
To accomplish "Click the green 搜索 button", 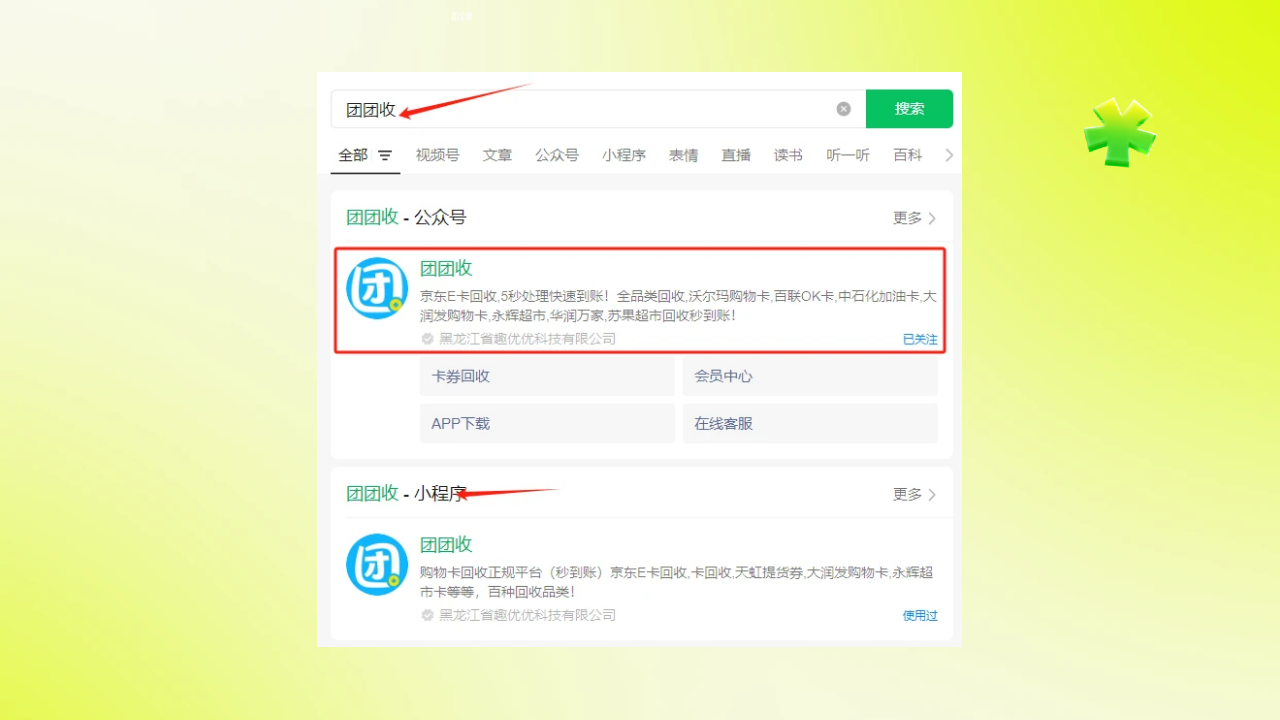I will pos(909,109).
